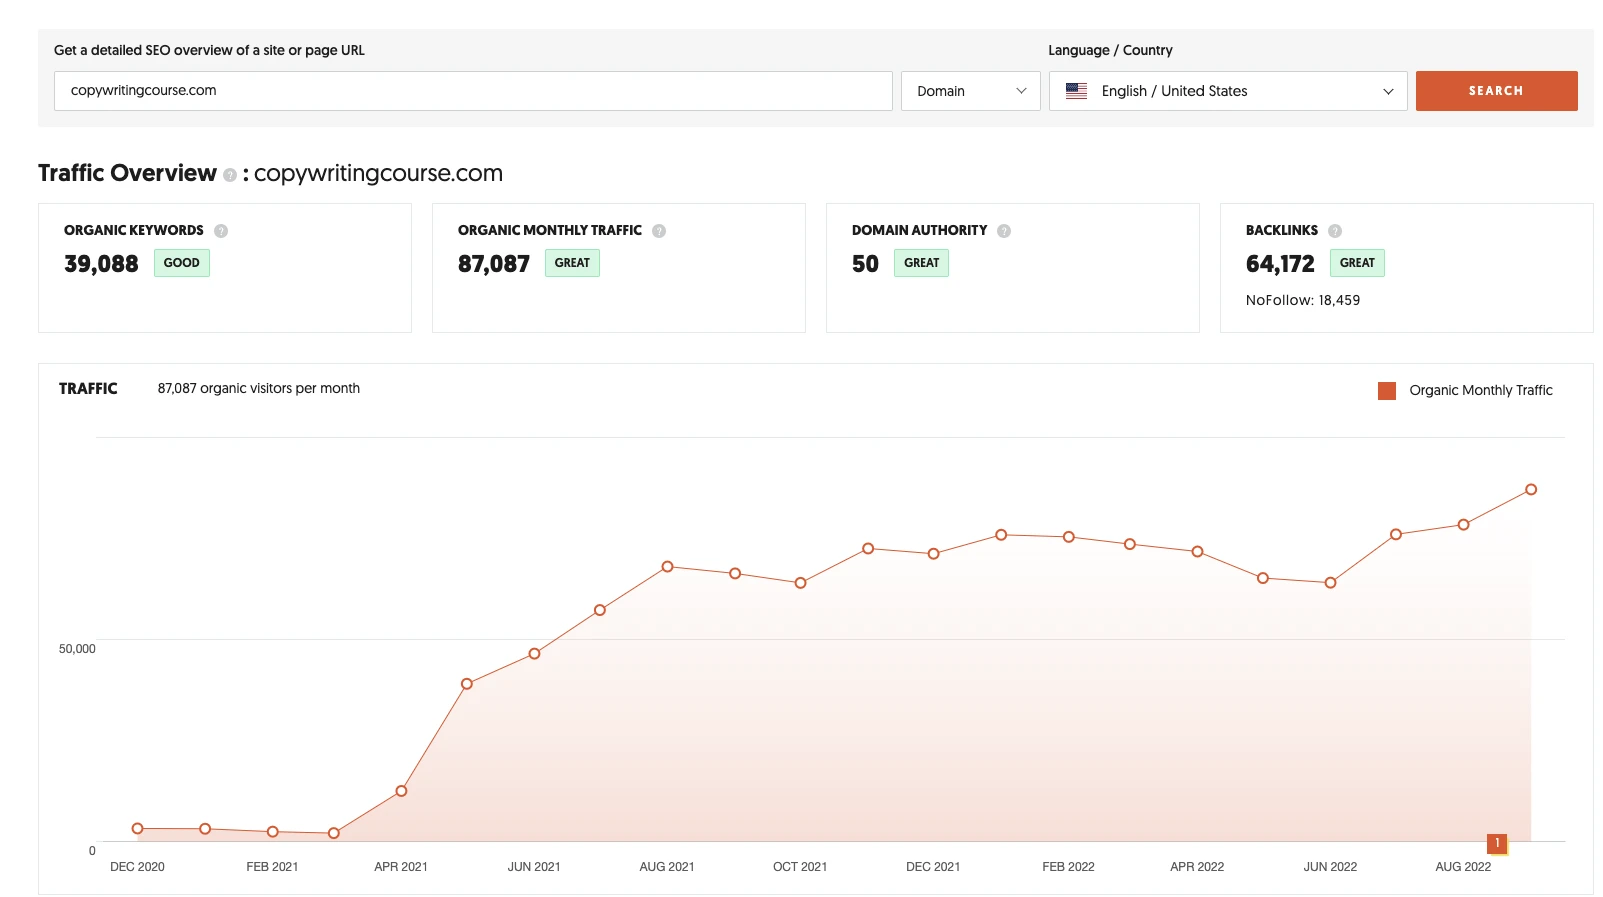Viewport: 1603px width, 897px height.
Task: Click help icon next to Traffic Overview
Action: [230, 175]
